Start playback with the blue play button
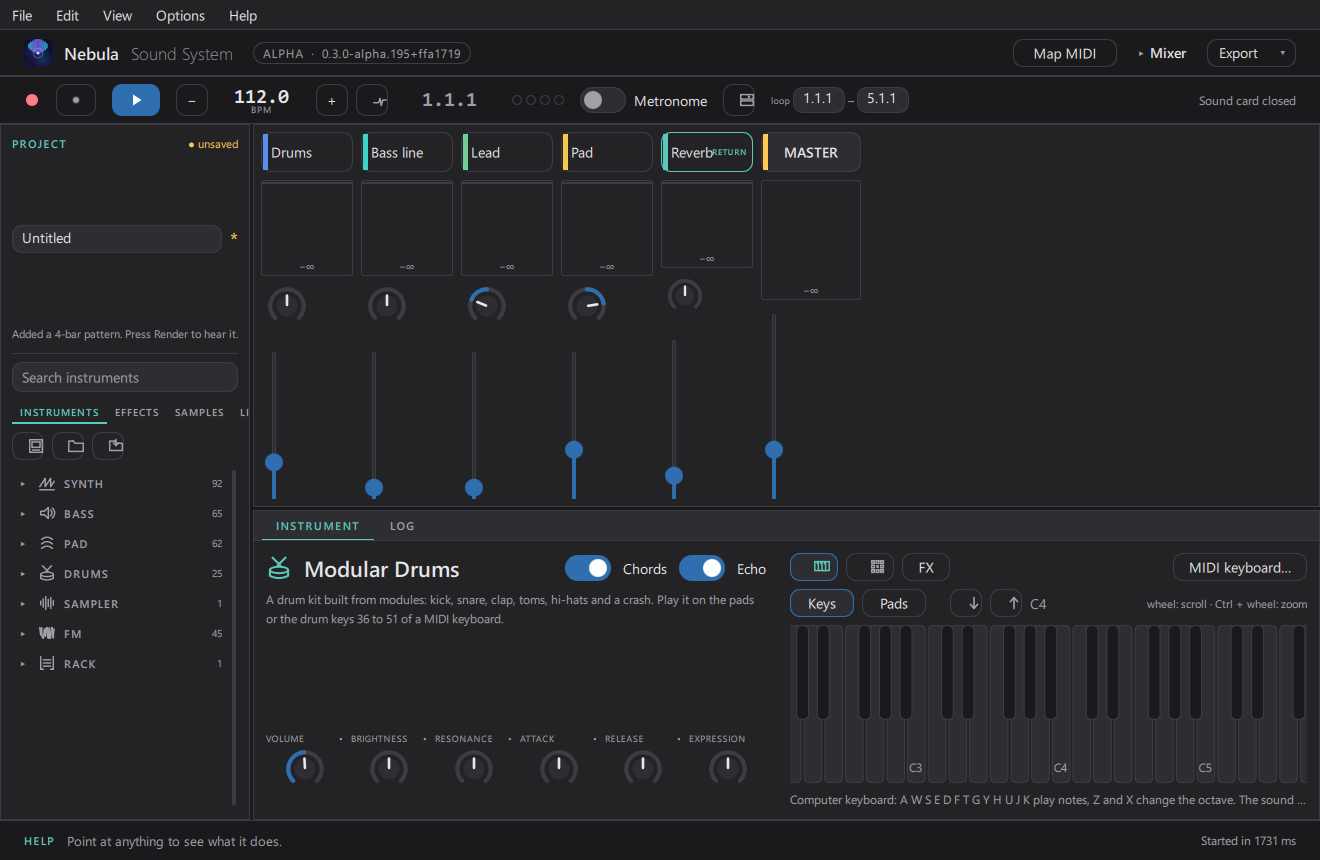Viewport: 1320px width, 860px height. (136, 100)
